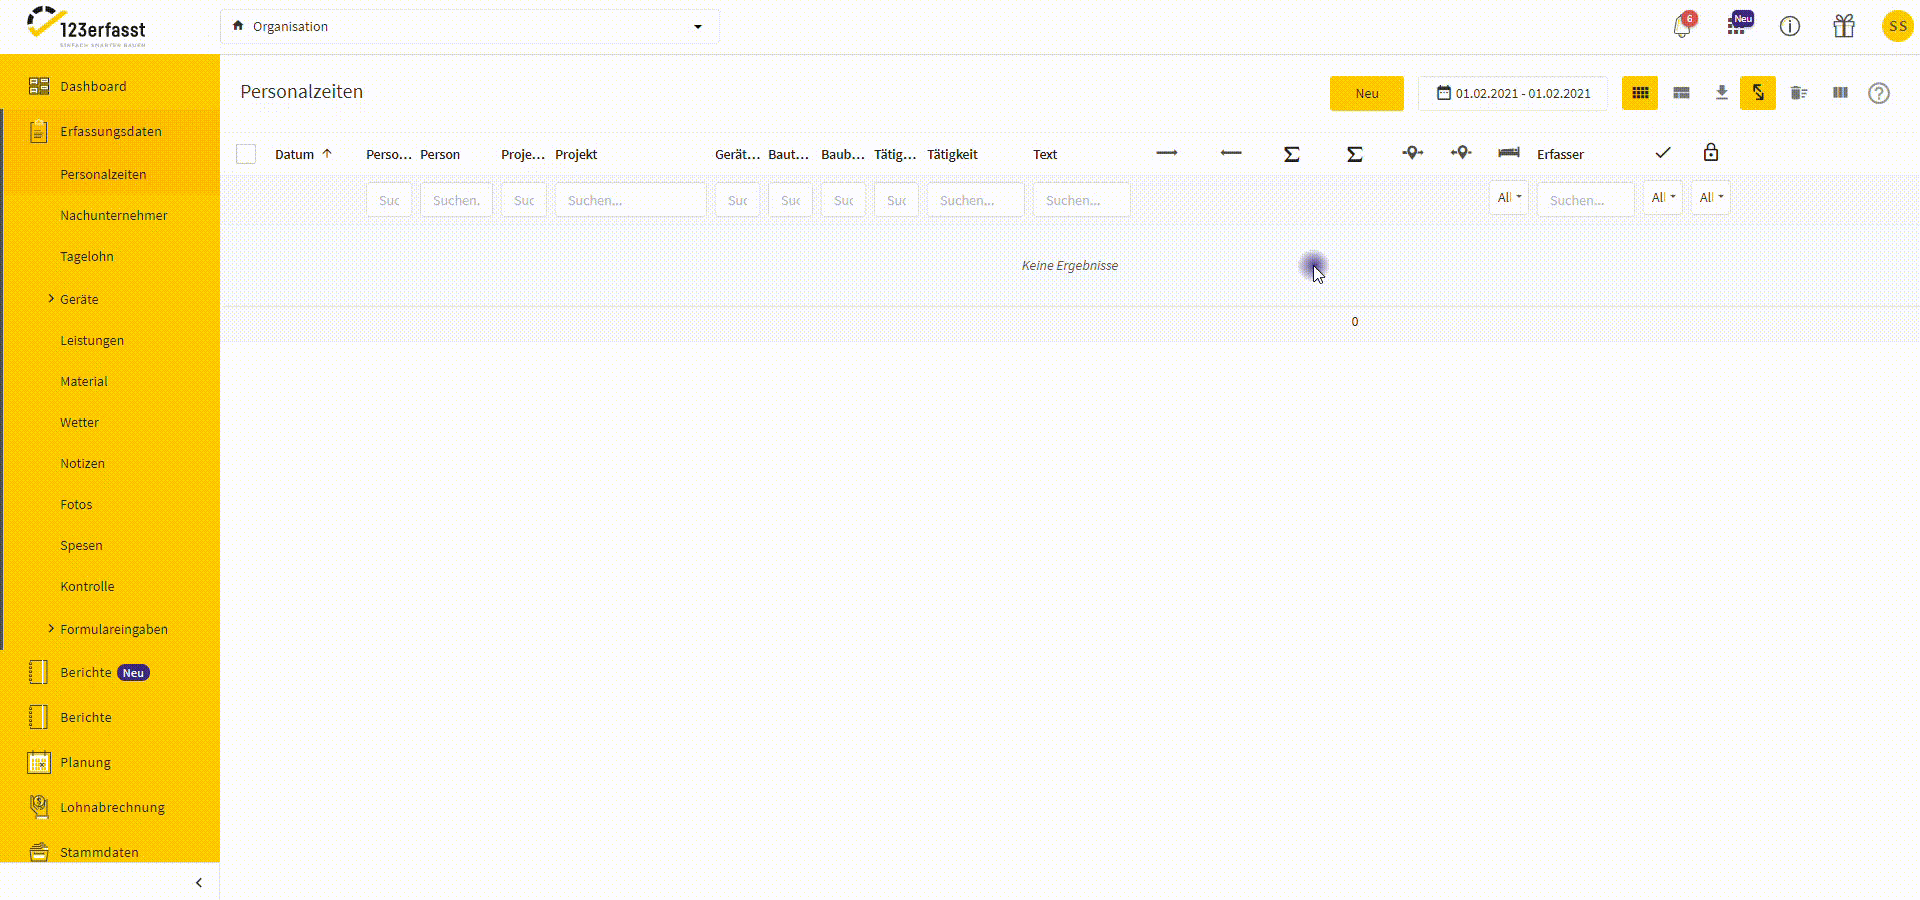Open Notizen menu item
The height and width of the screenshot is (900, 1920).
[82, 463]
